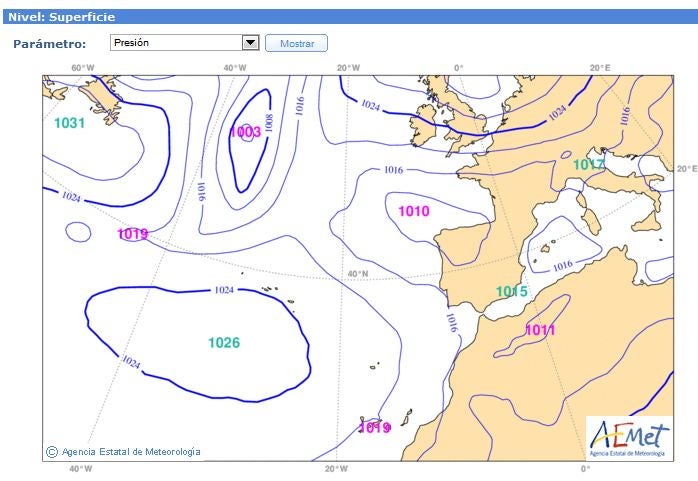Click the copyright symbol at map bottom-left

point(52,452)
